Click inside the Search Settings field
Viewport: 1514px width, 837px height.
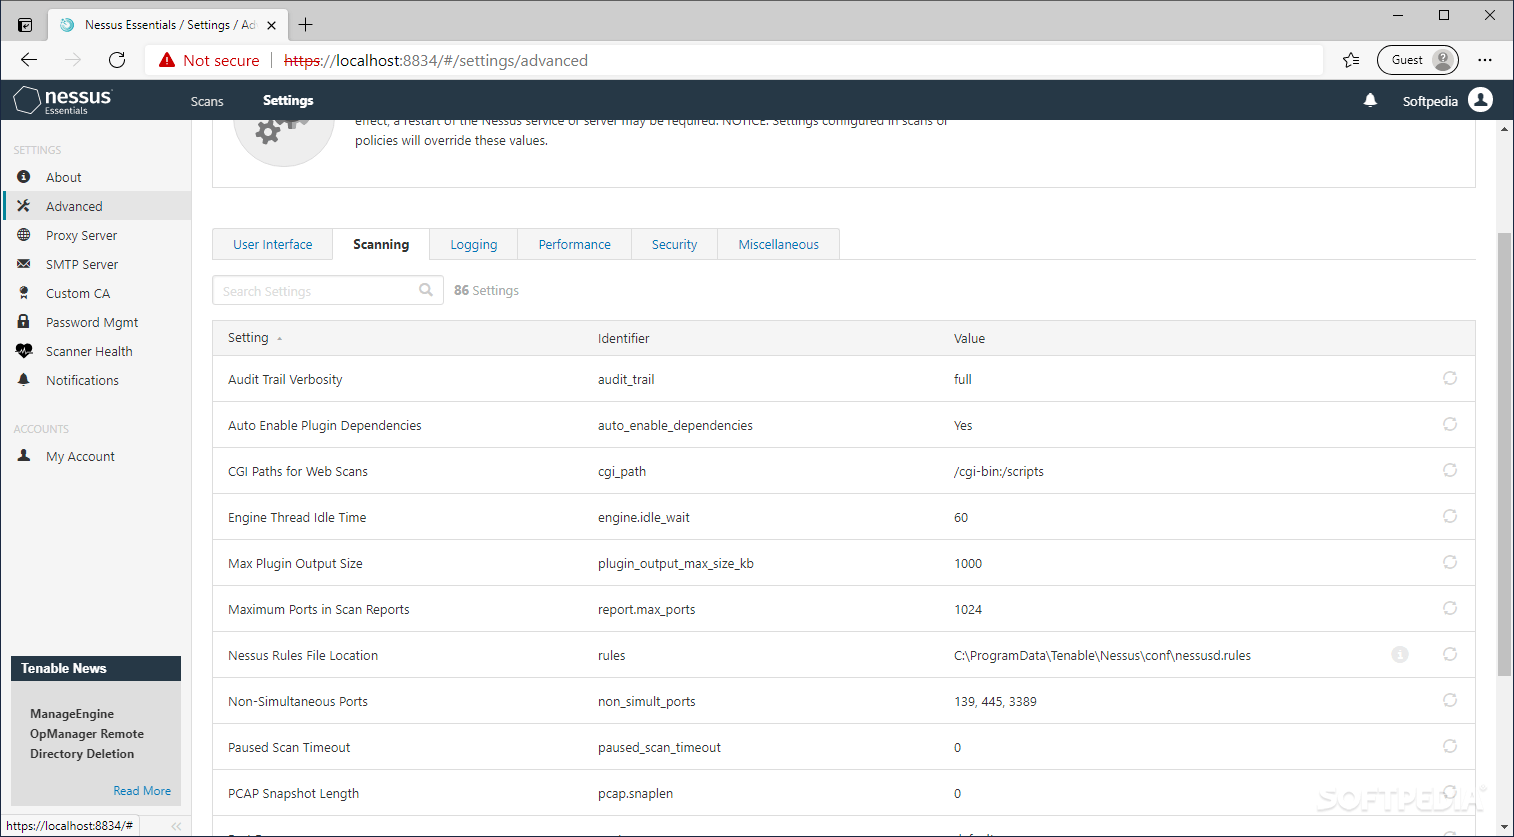(320, 290)
